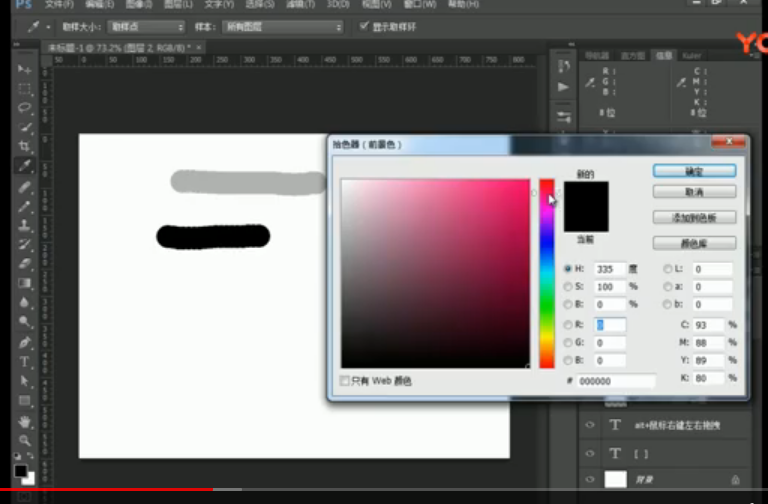
Task: Select the Gradient tool
Action: pyautogui.click(x=24, y=283)
